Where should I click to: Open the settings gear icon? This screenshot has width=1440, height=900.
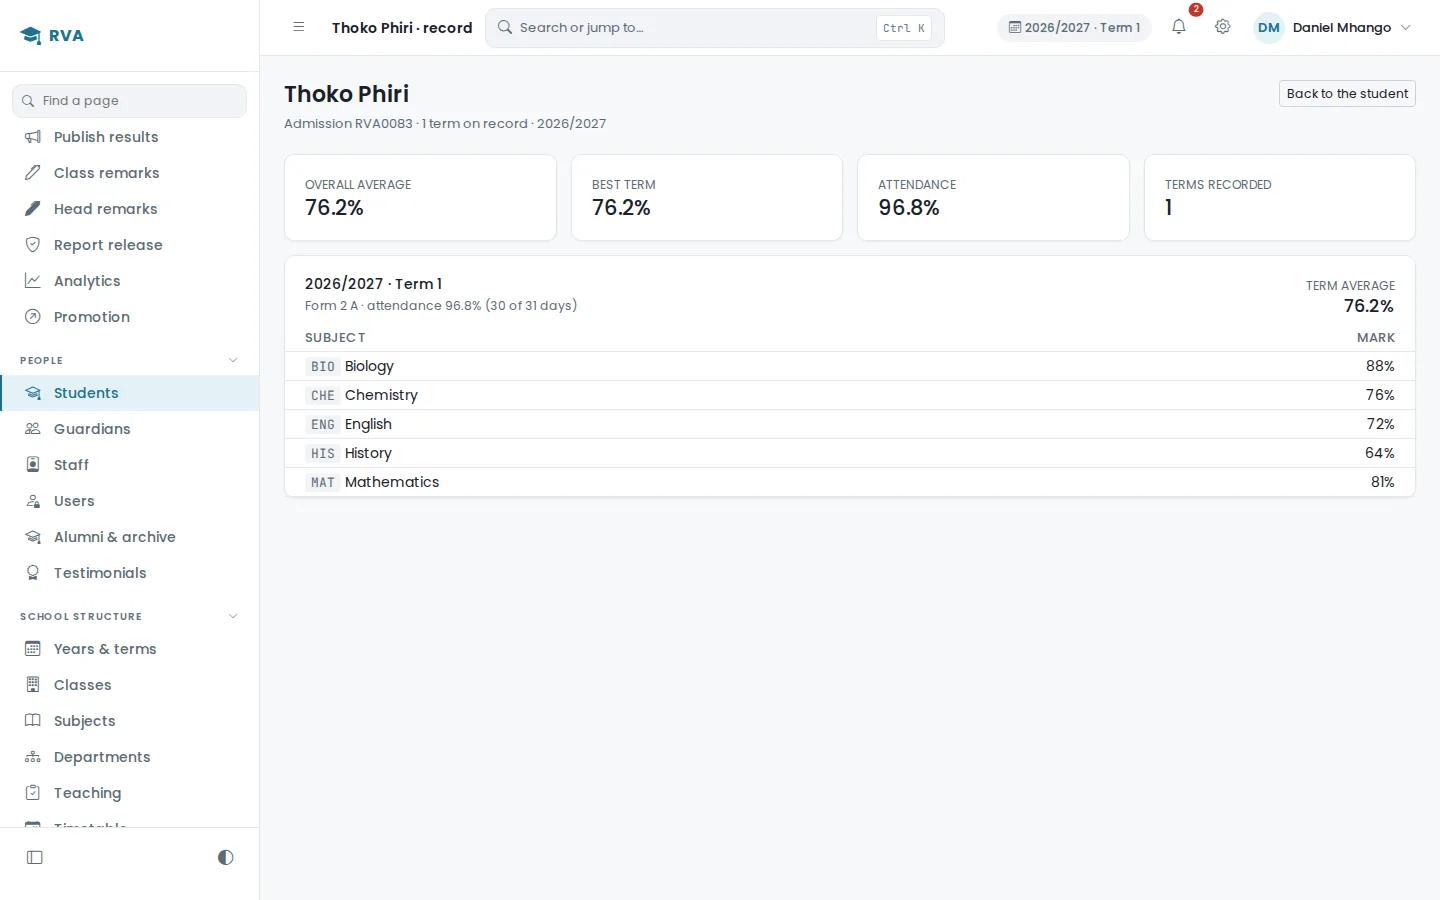[1222, 27]
